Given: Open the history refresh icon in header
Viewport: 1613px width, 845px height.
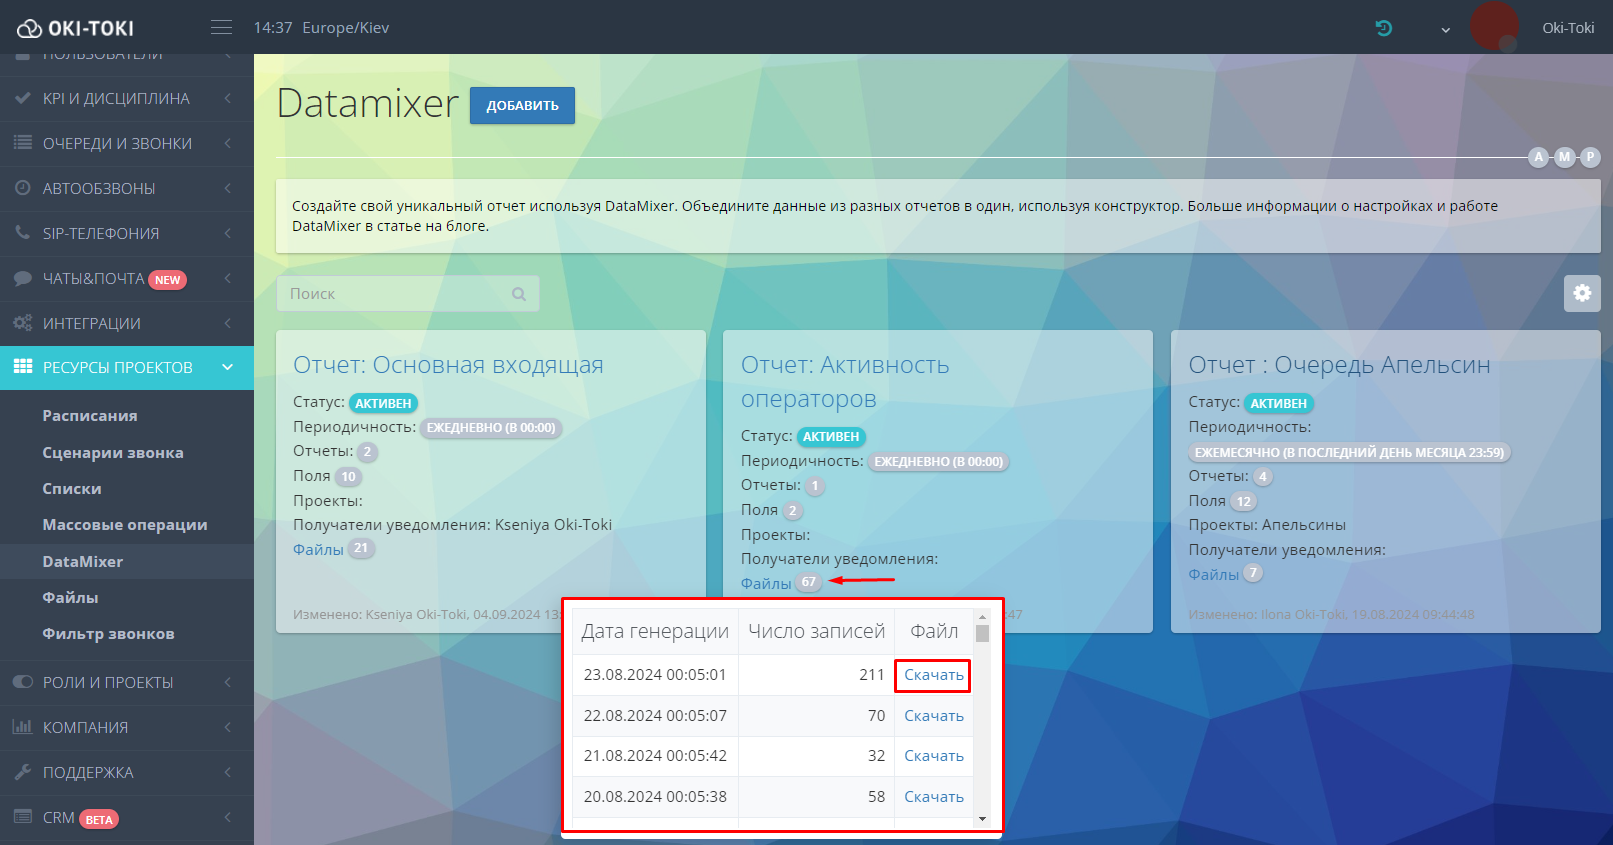Looking at the screenshot, I should click(1384, 28).
